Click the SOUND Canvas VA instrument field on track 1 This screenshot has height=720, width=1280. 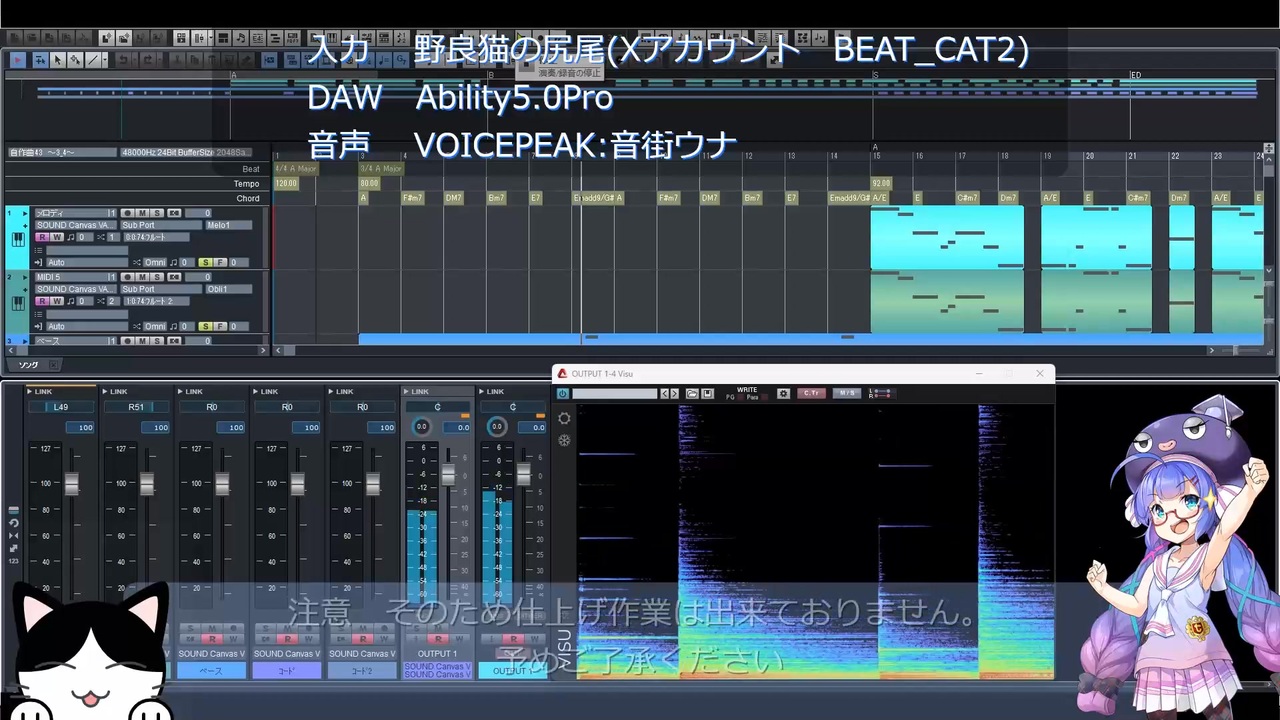[x=75, y=225]
